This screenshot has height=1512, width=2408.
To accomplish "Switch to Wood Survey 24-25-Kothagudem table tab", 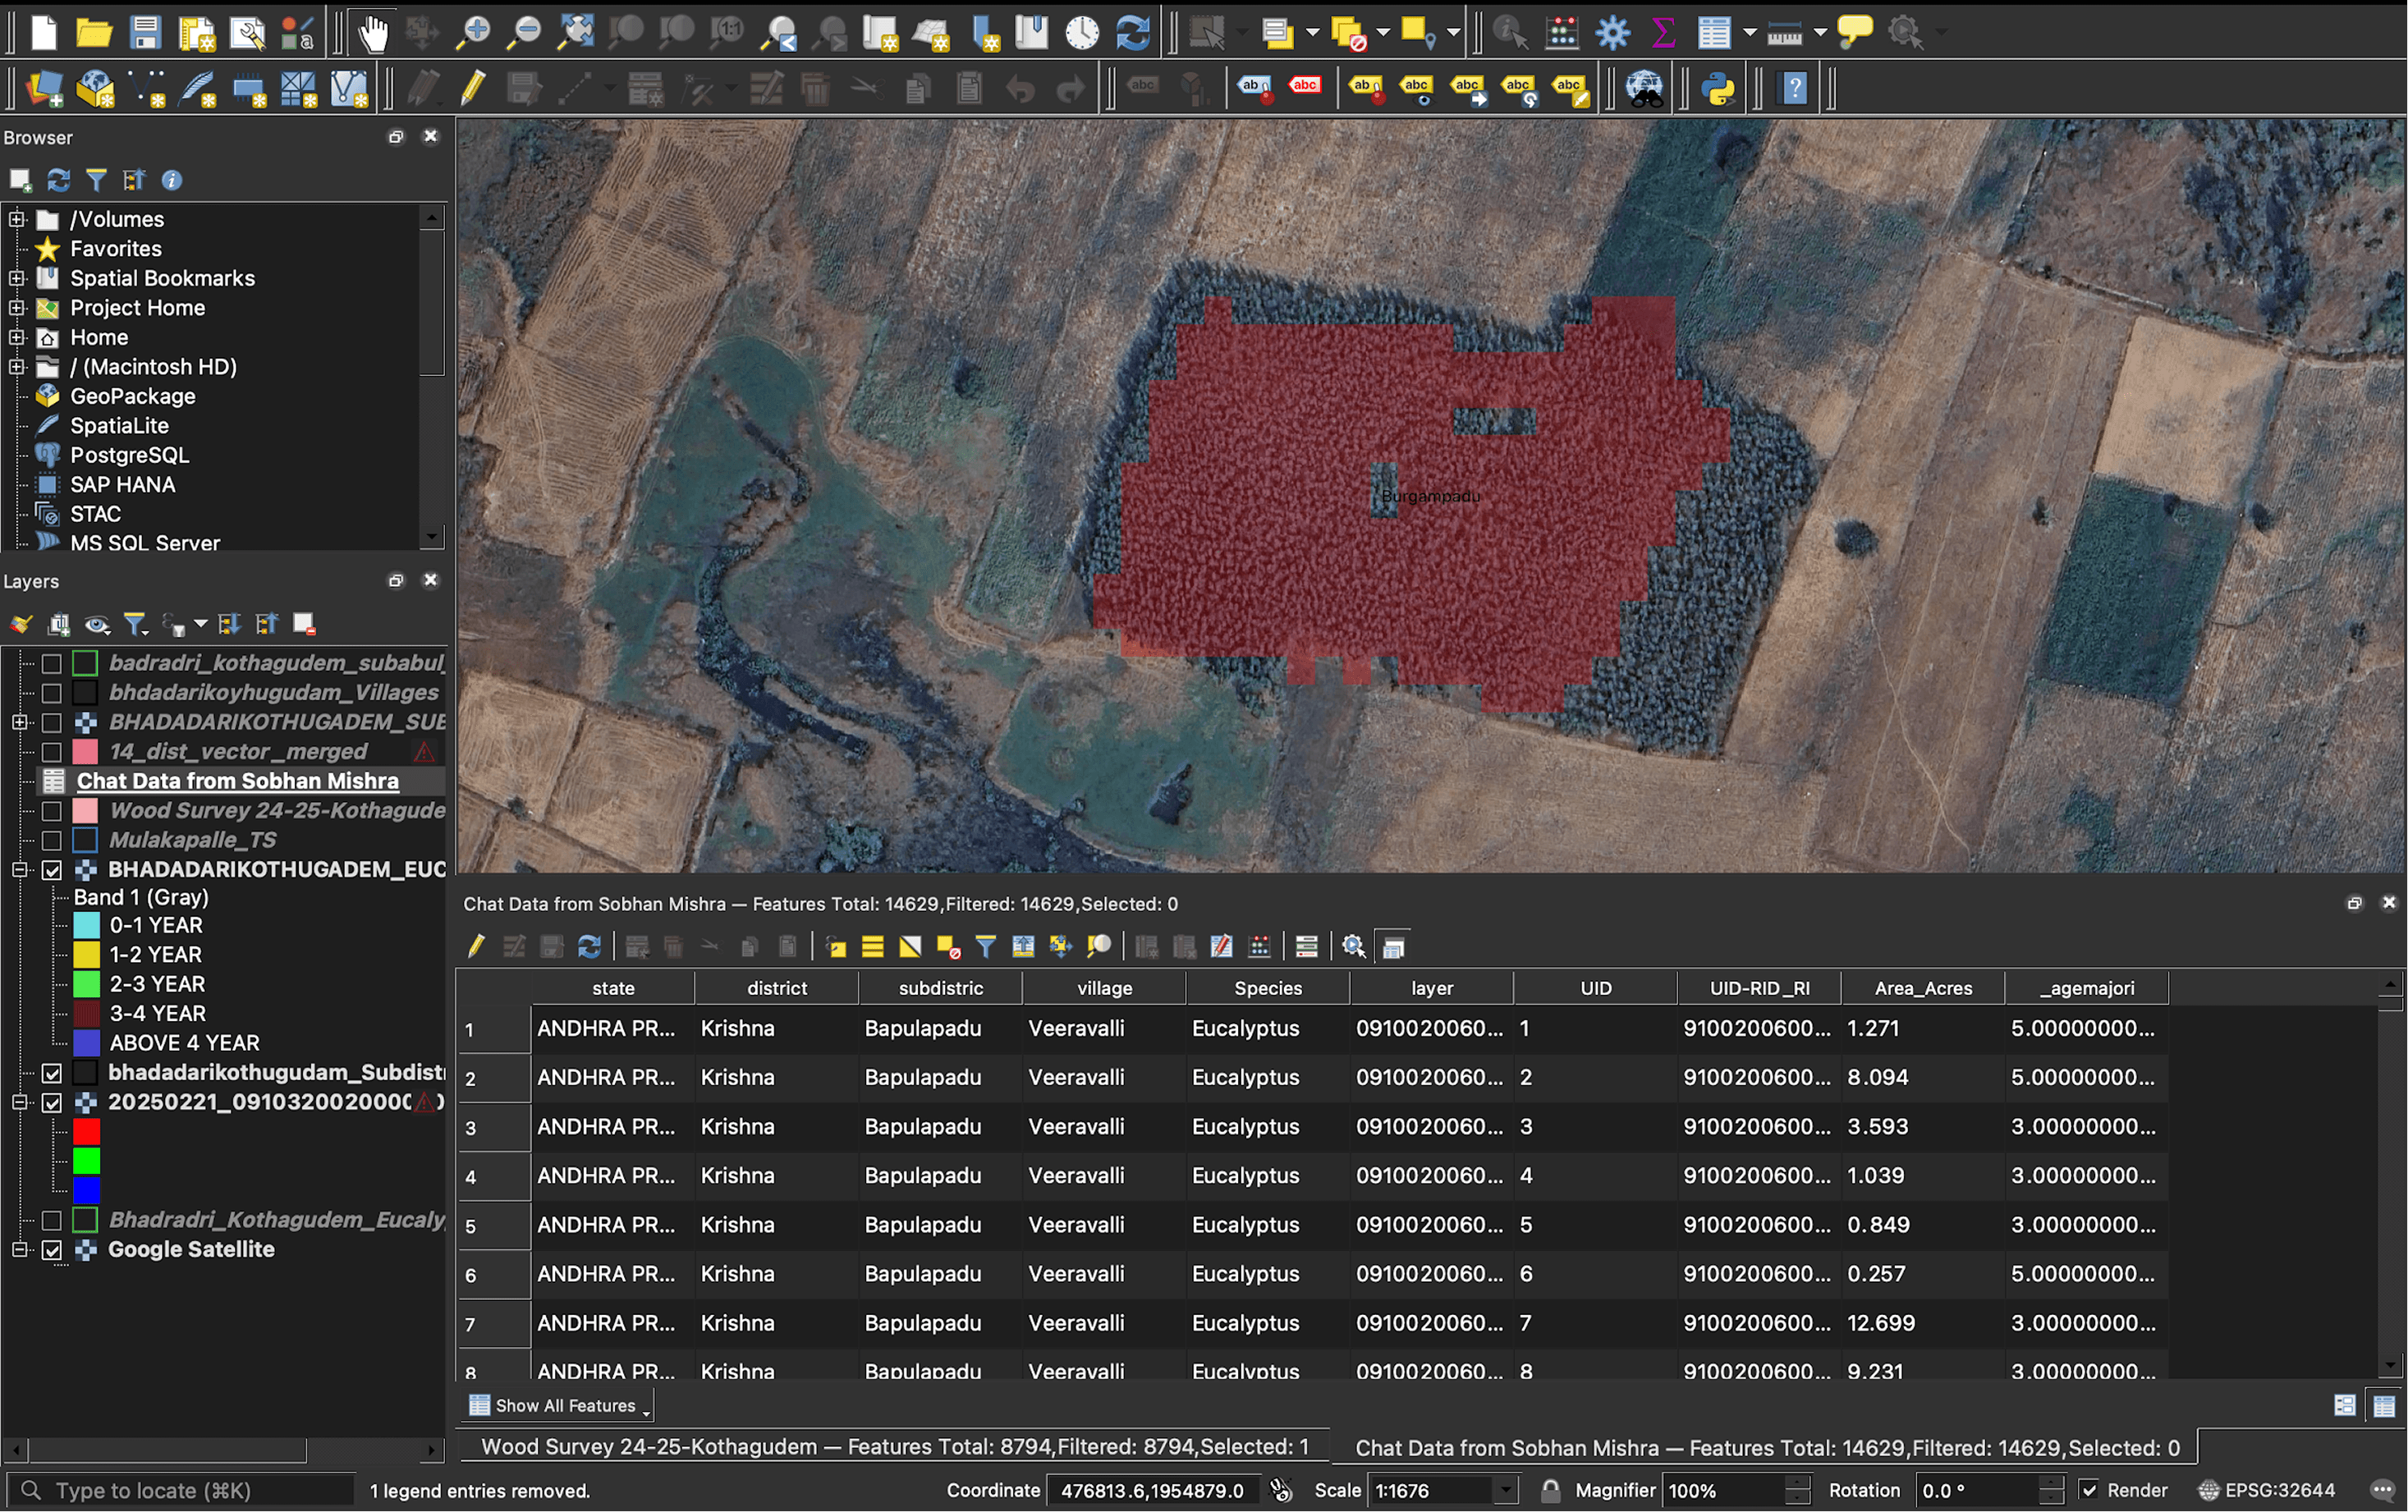I will pos(894,1446).
